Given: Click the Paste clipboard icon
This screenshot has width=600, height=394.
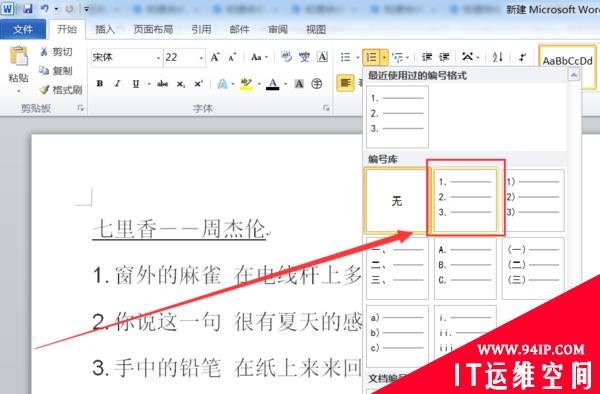Looking at the screenshot, I should (19, 56).
